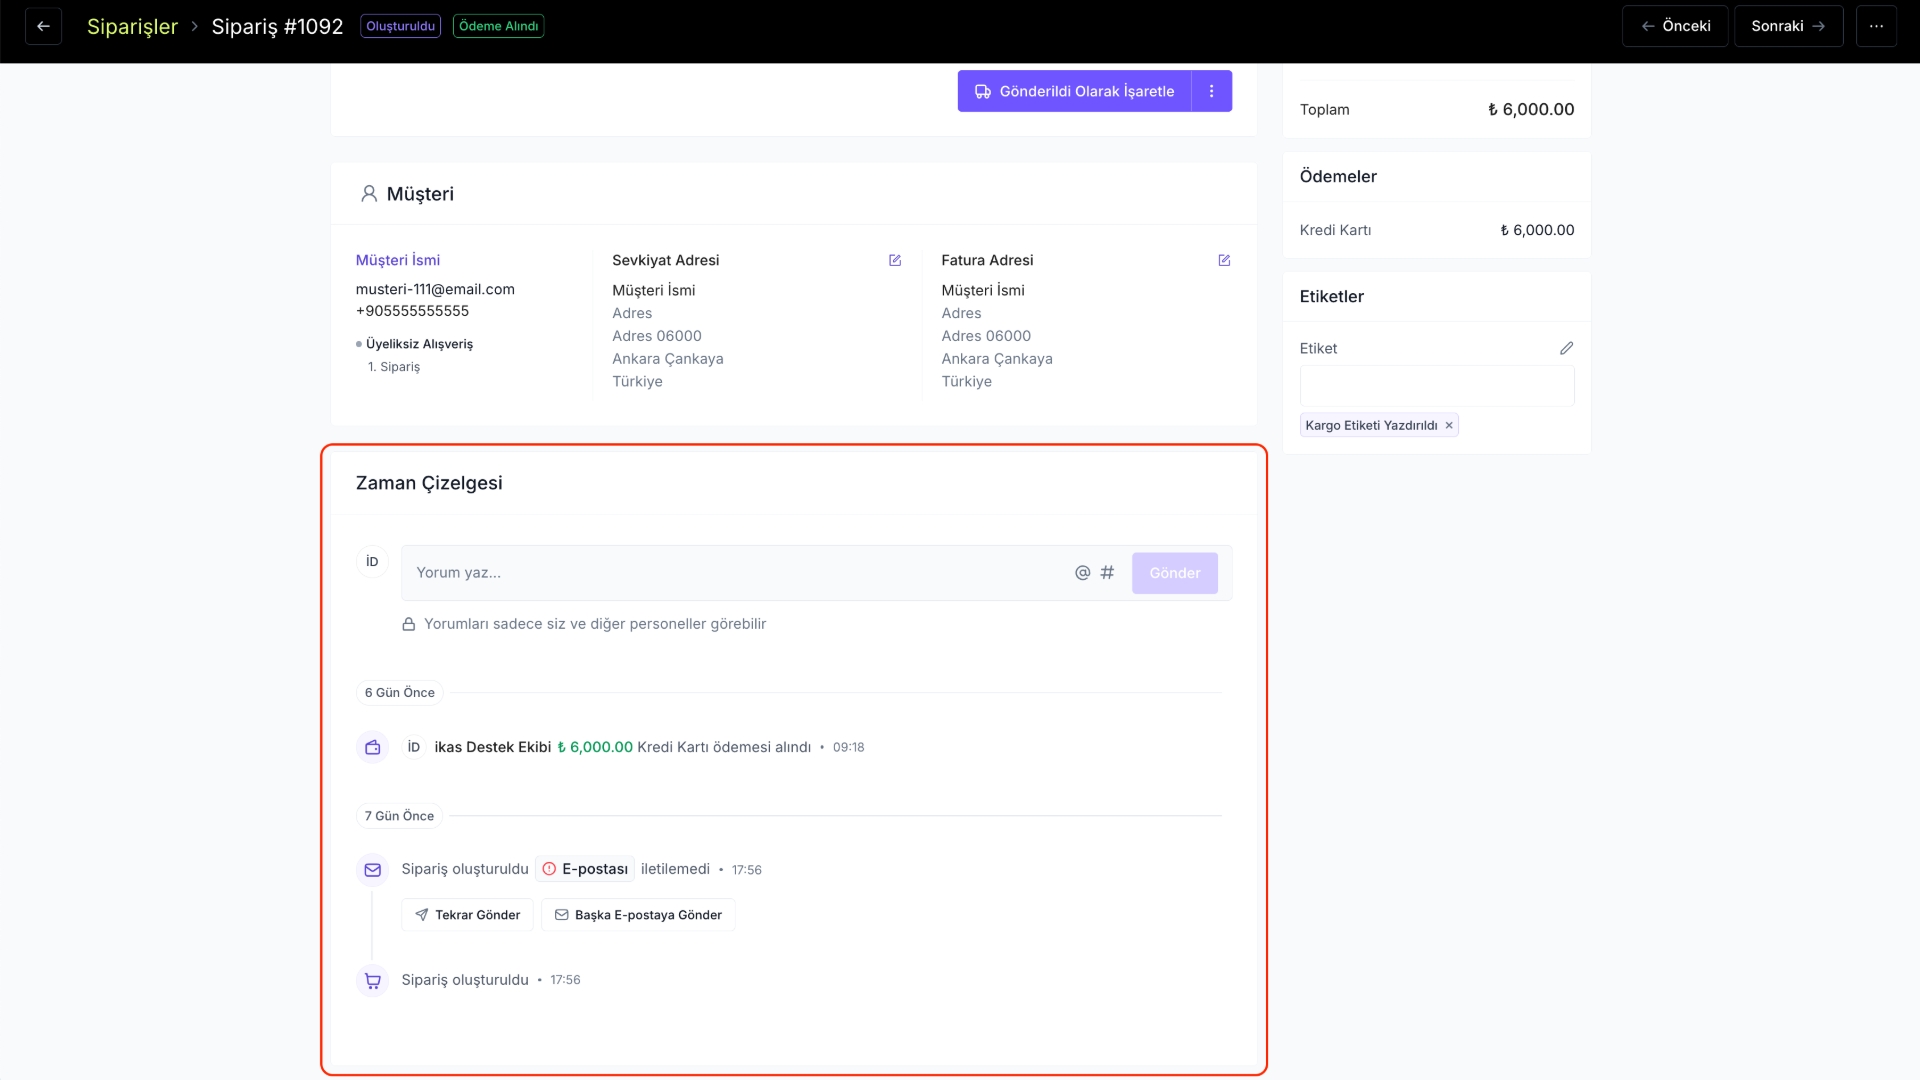This screenshot has height=1080, width=1920.
Task: Click the Ödeme Alındı status badge
Action: coord(498,26)
